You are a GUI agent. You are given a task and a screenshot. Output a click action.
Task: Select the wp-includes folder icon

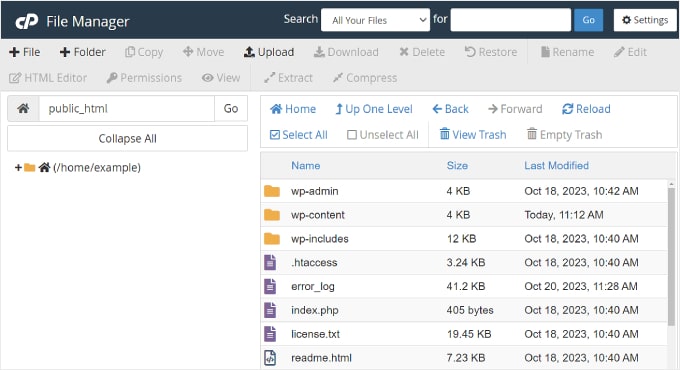271,239
